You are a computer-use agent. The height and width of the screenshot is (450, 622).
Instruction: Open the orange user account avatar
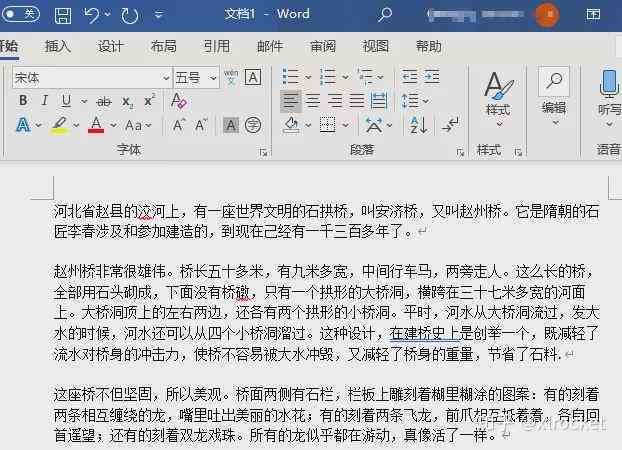click(547, 14)
